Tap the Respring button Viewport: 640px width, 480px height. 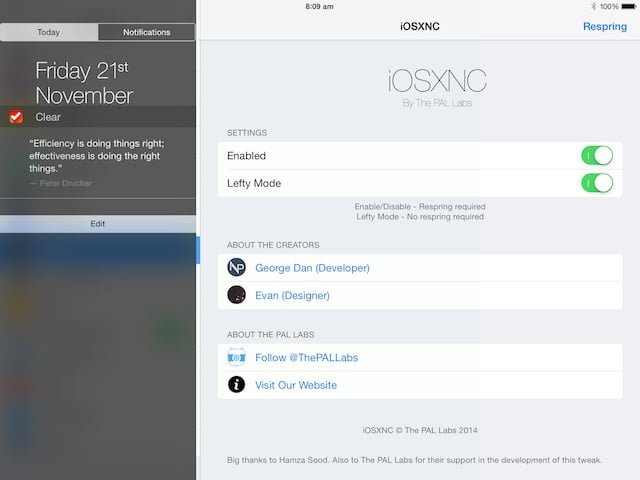pos(604,27)
